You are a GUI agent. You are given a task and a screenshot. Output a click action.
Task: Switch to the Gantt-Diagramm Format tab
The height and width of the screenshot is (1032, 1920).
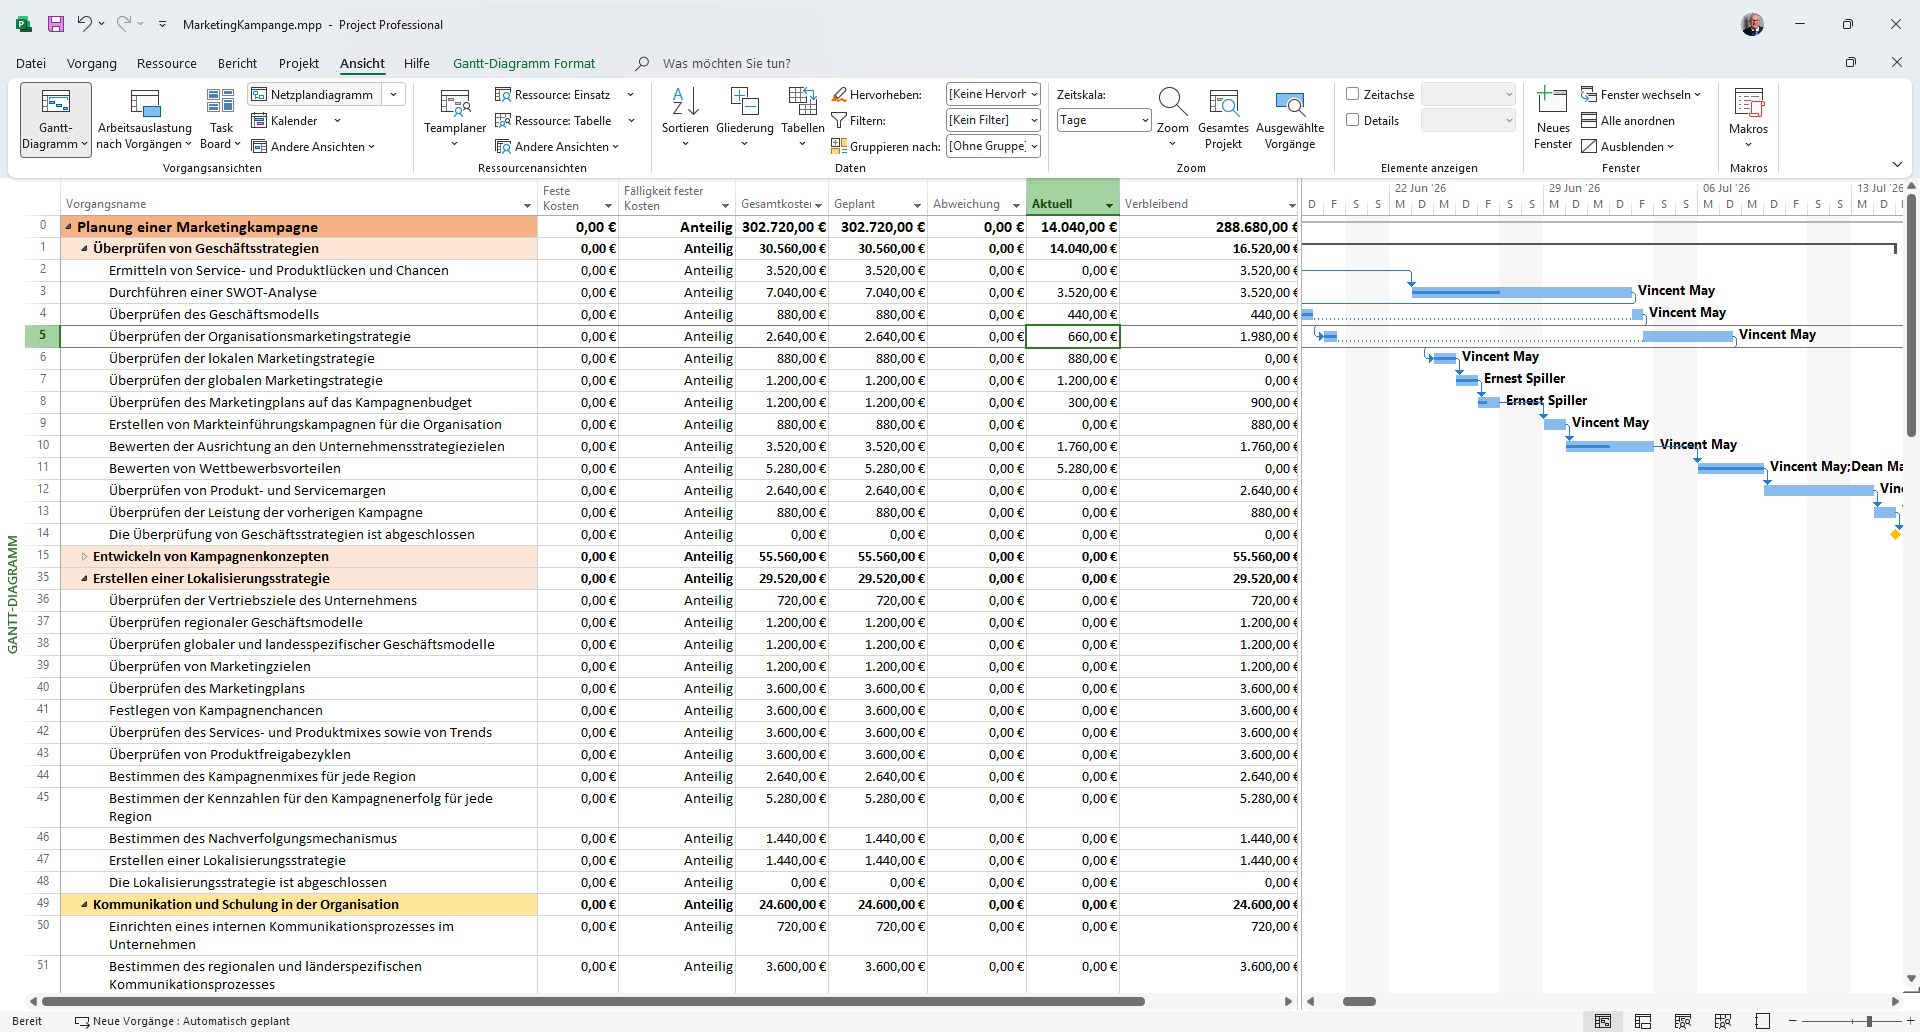coord(524,63)
